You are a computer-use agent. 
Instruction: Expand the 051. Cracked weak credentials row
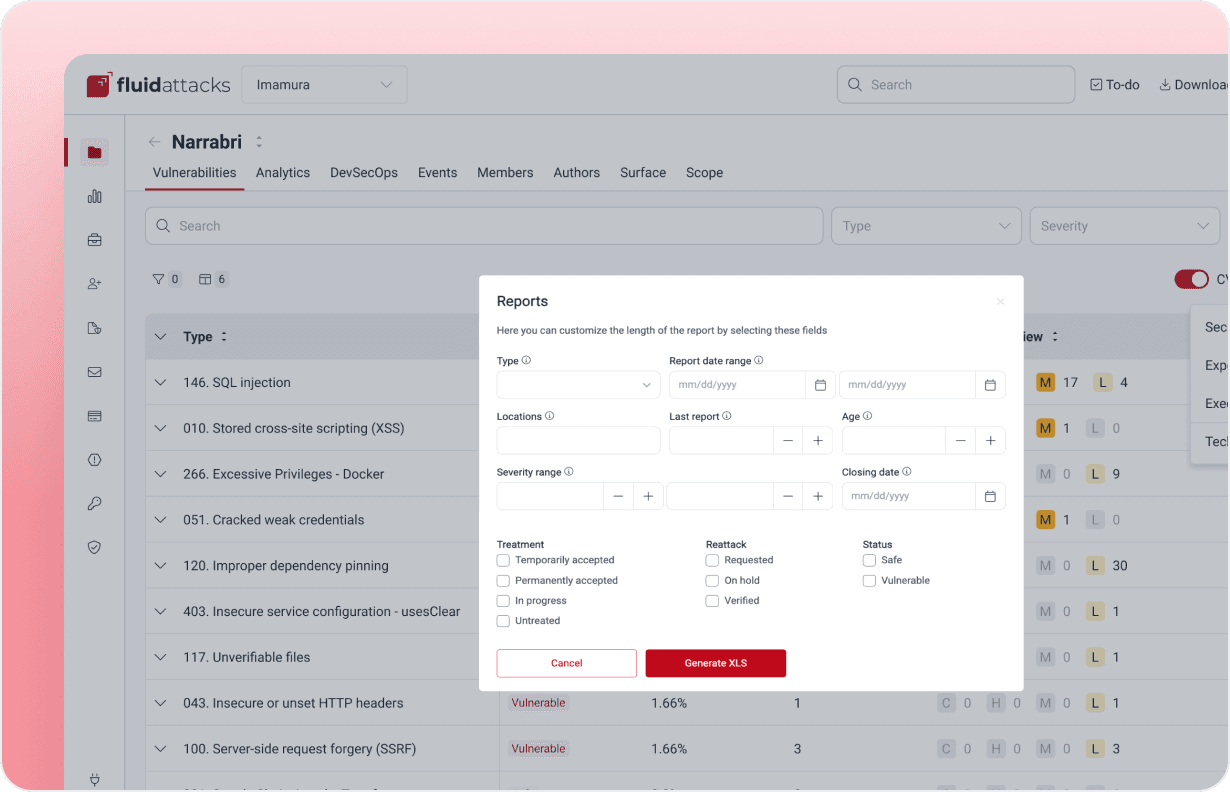pyautogui.click(x=161, y=520)
